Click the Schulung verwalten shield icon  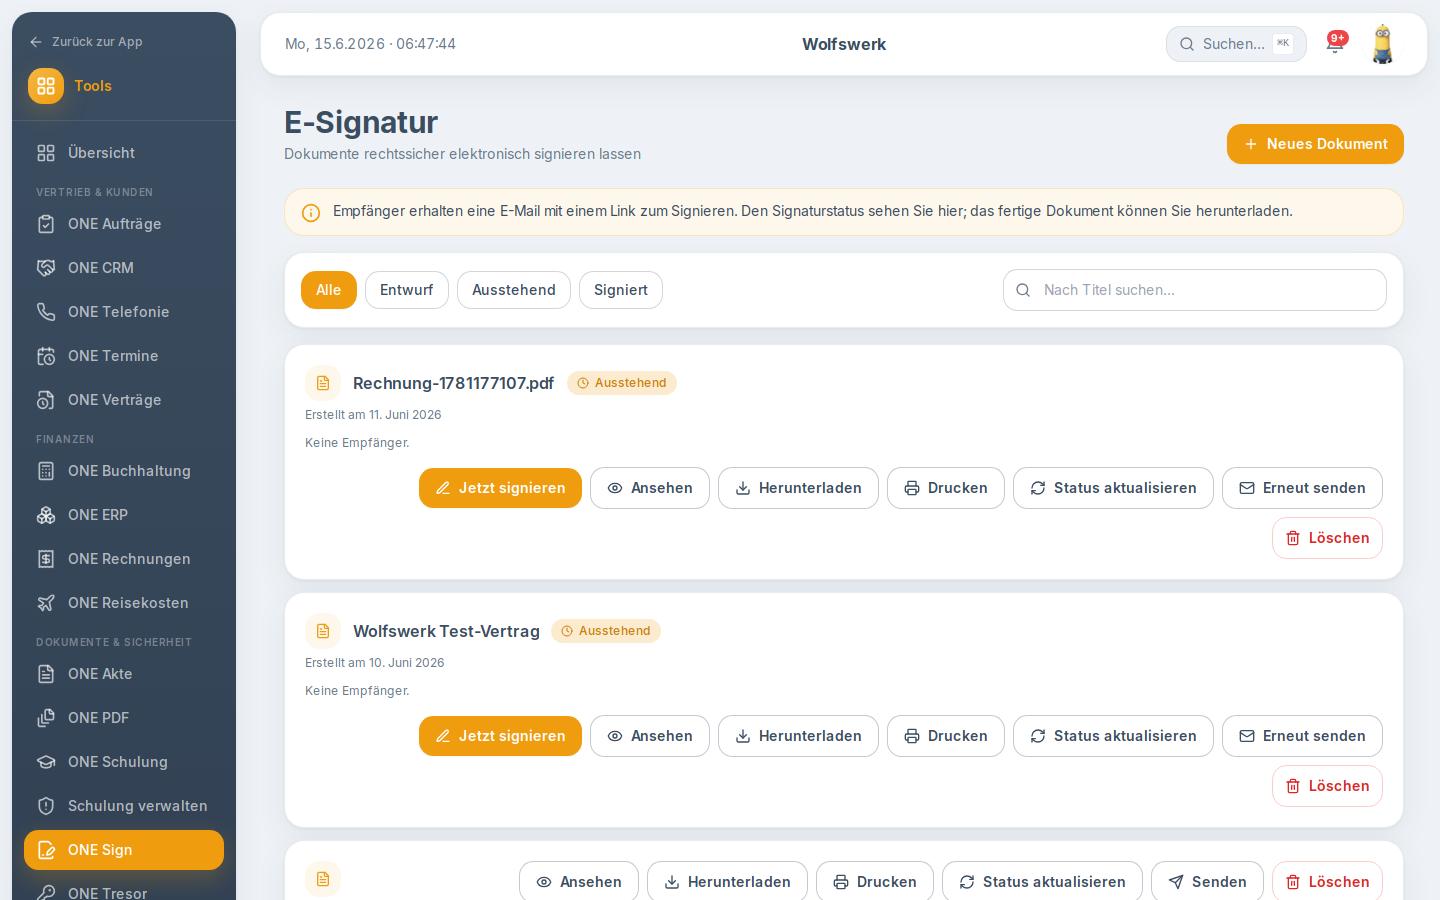tap(46, 806)
